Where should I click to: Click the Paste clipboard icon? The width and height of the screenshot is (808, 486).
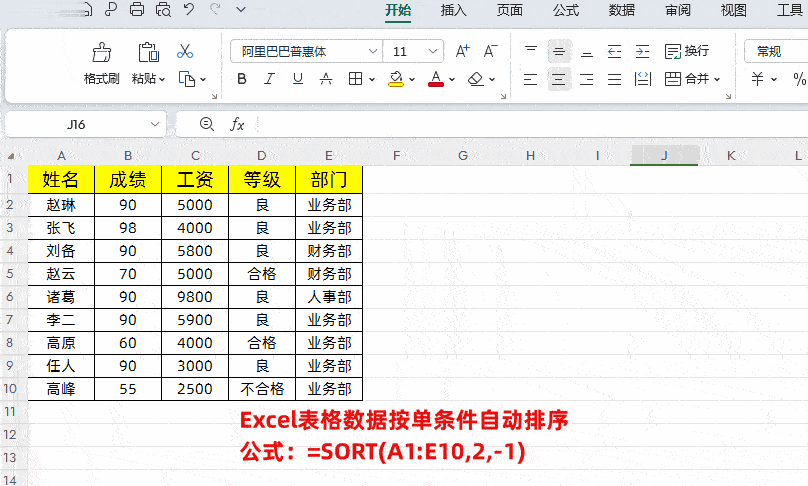pyautogui.click(x=148, y=52)
